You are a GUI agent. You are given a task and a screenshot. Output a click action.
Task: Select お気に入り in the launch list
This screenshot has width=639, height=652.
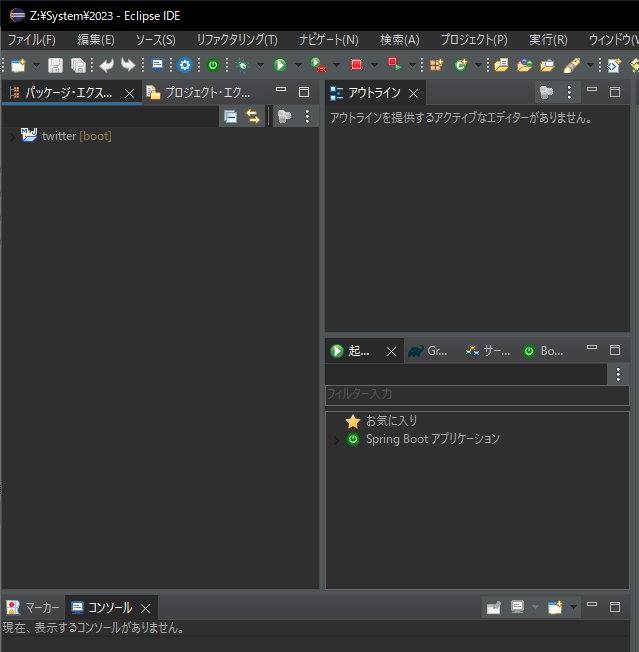point(391,421)
